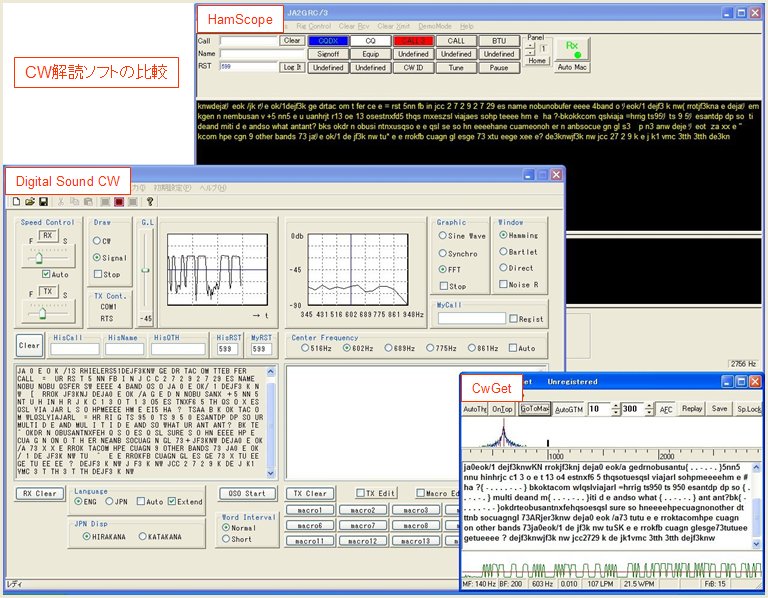Tick the Stop checkbox in Graphic group
The width and height of the screenshot is (768, 598).
pyautogui.click(x=444, y=286)
